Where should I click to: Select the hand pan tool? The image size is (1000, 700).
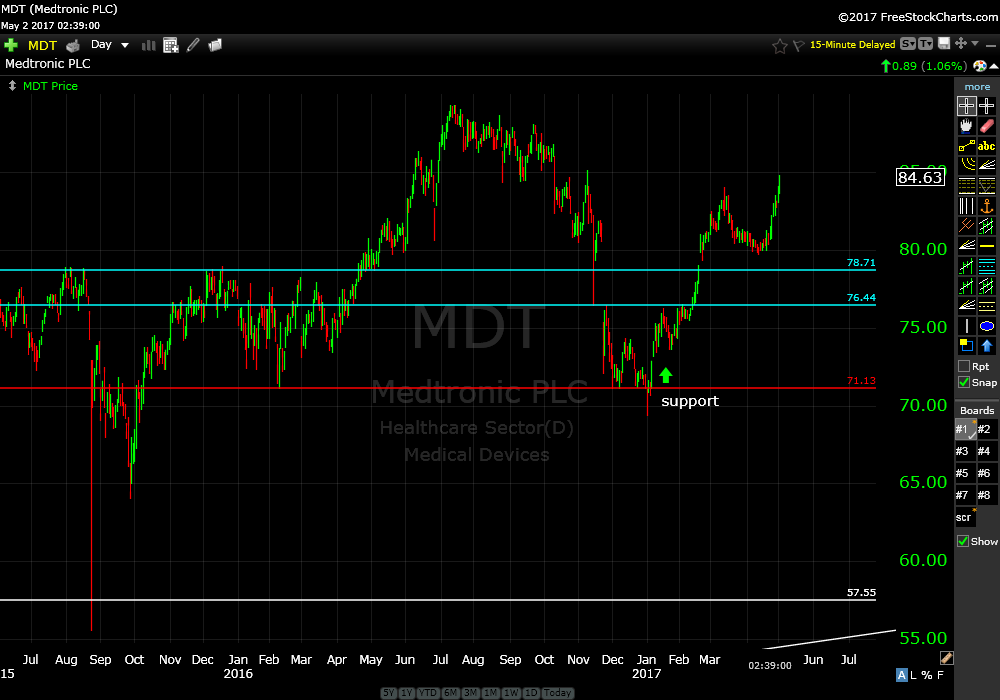[966, 126]
